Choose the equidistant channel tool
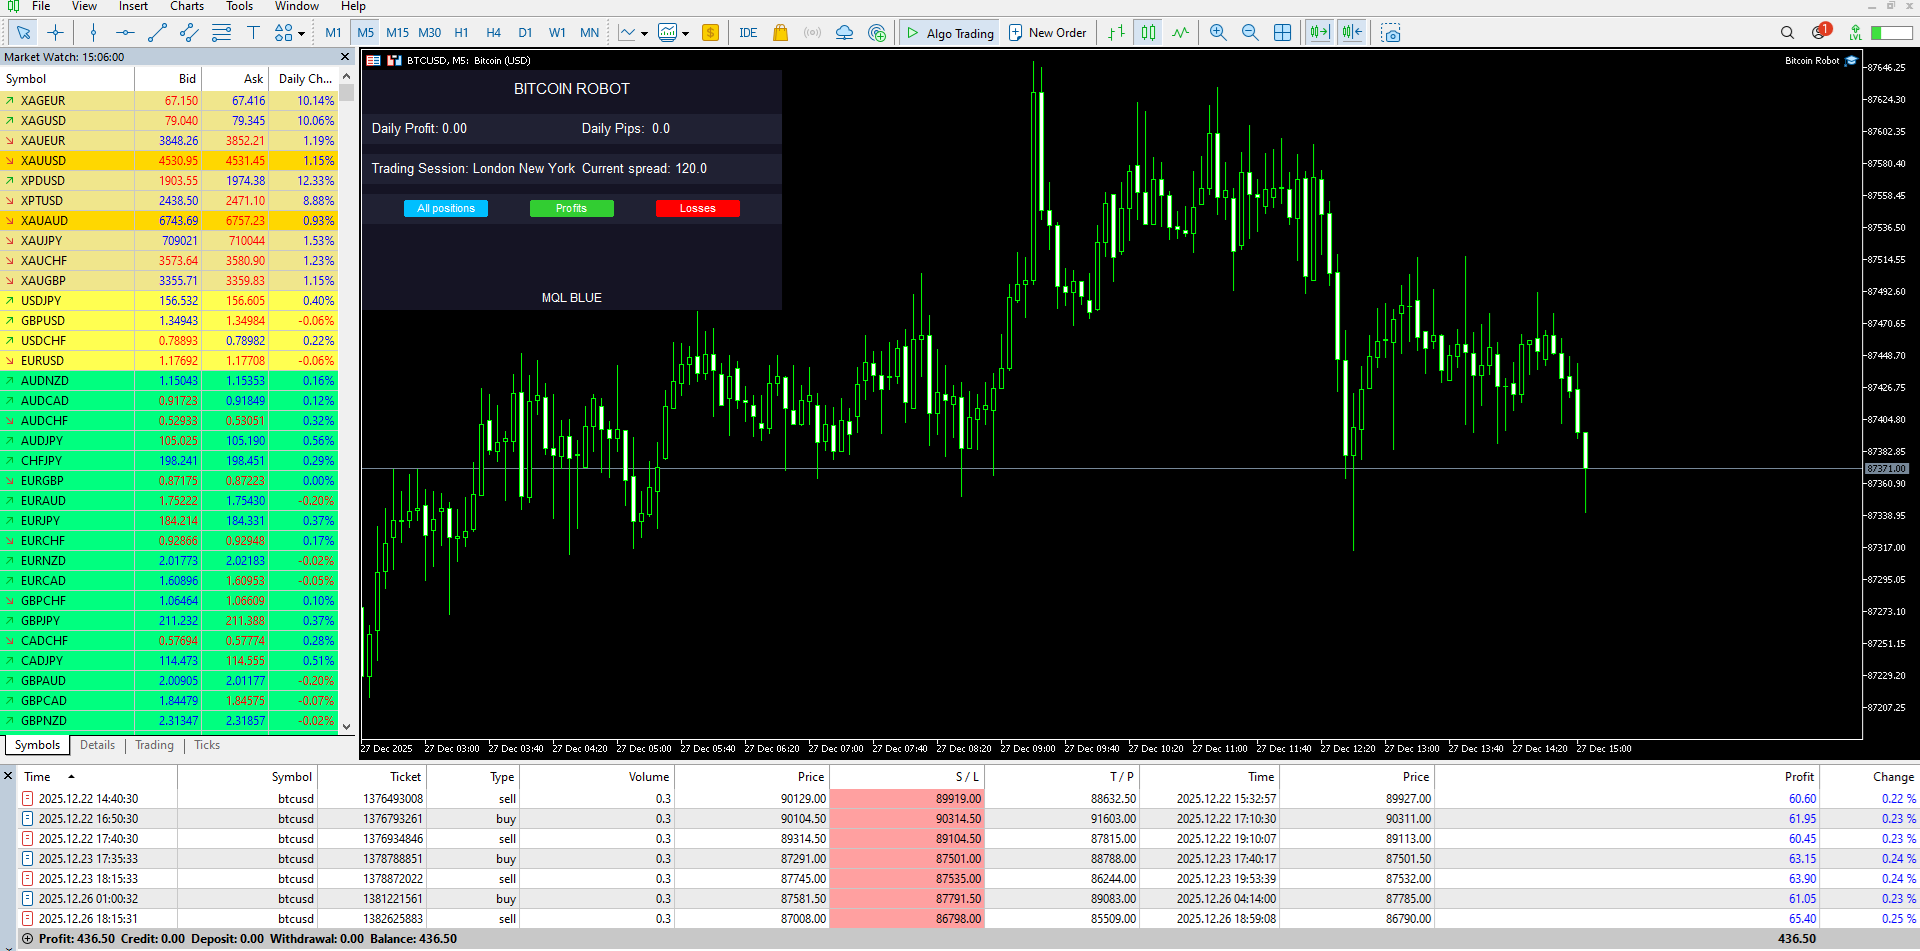1920x951 pixels. [189, 33]
